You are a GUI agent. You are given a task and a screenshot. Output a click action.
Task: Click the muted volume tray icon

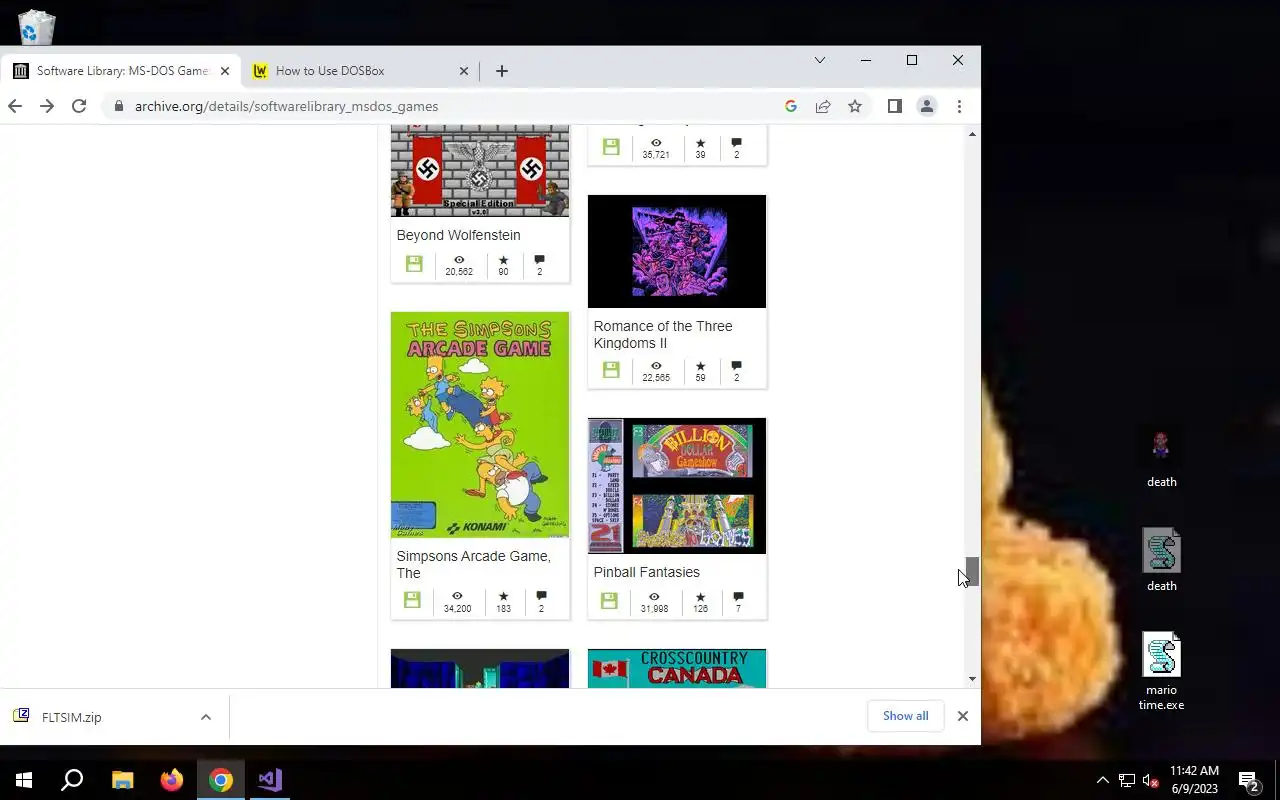click(x=1150, y=780)
